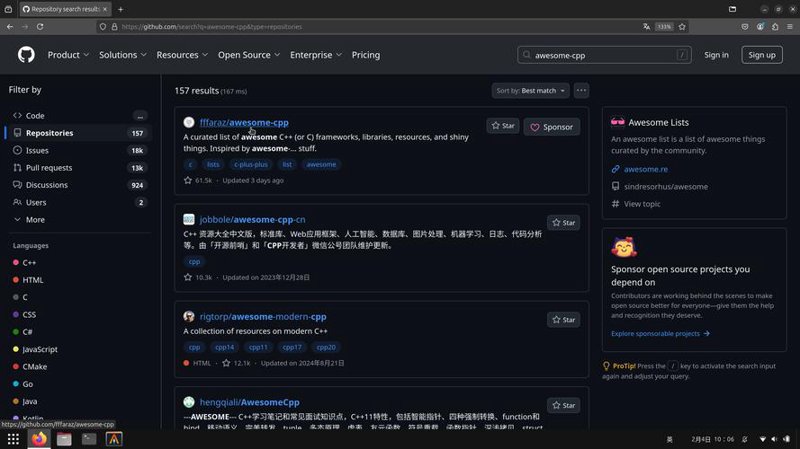The height and width of the screenshot is (449, 800).
Task: Select the cpp17 topic tag
Action: pos(292,347)
